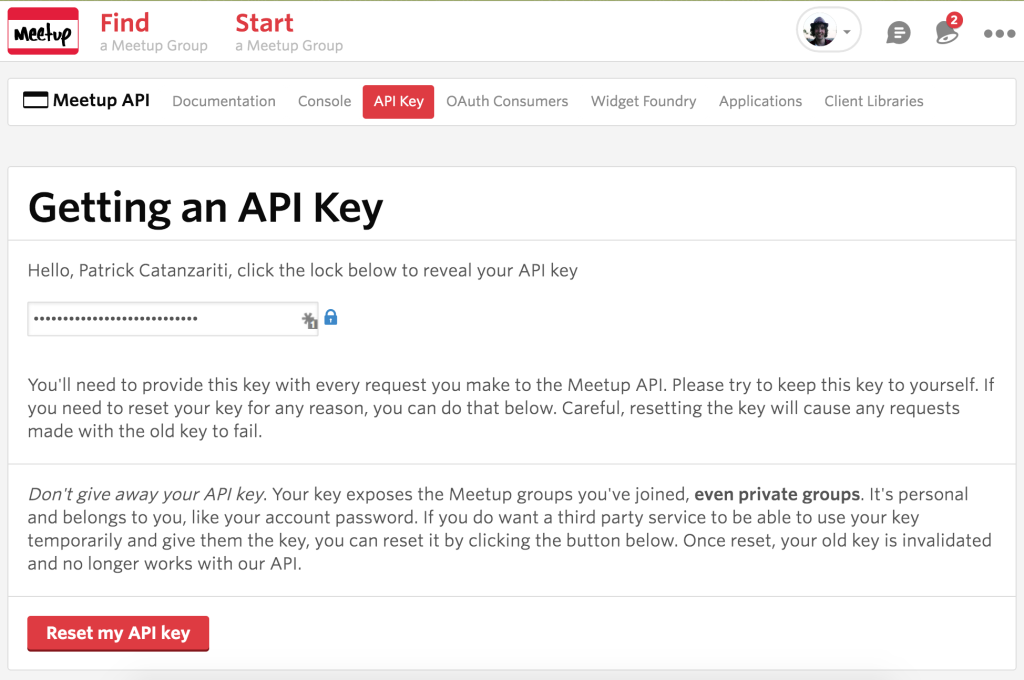
Task: Click the password manager icon in key field
Action: (309, 320)
